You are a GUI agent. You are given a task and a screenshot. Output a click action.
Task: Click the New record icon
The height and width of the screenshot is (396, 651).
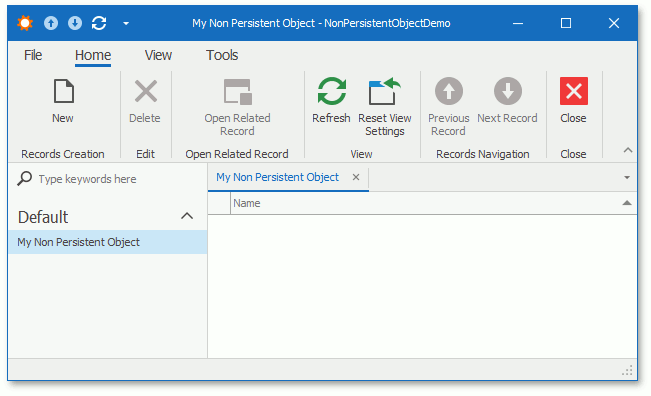tap(64, 91)
